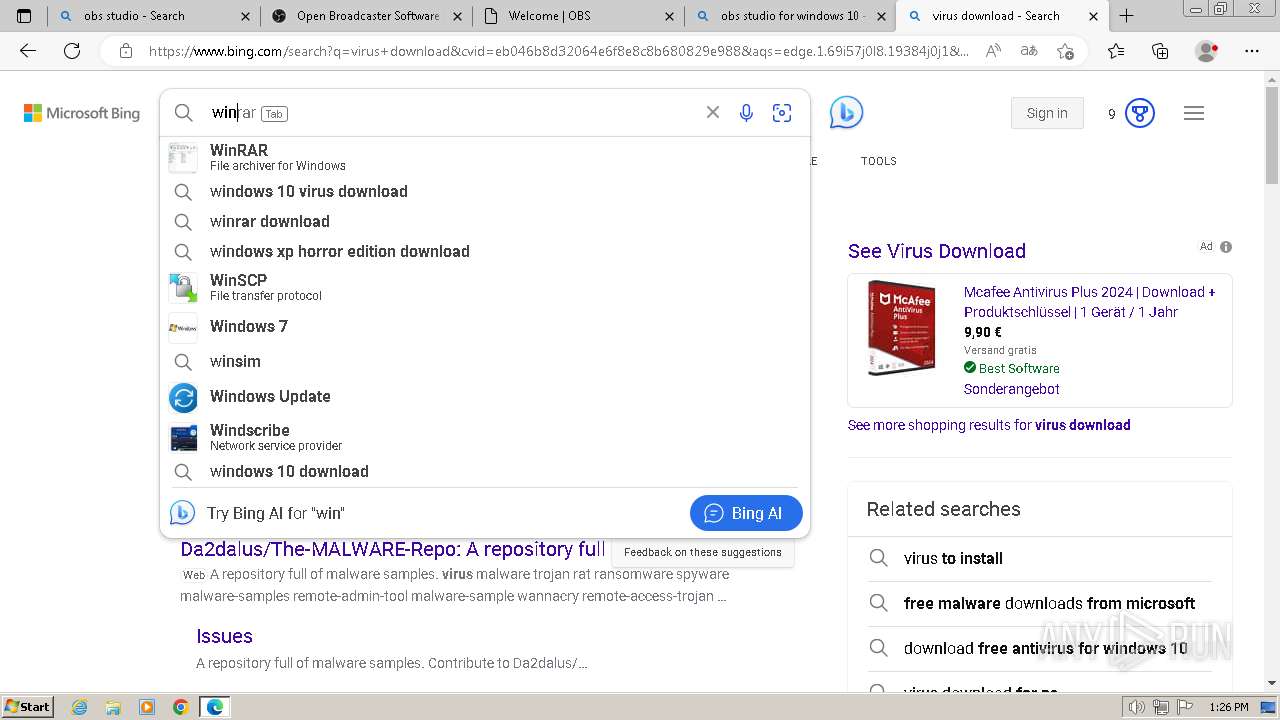The height and width of the screenshot is (720, 1280).
Task: Focus the Bing search input field
Action: click(455, 113)
